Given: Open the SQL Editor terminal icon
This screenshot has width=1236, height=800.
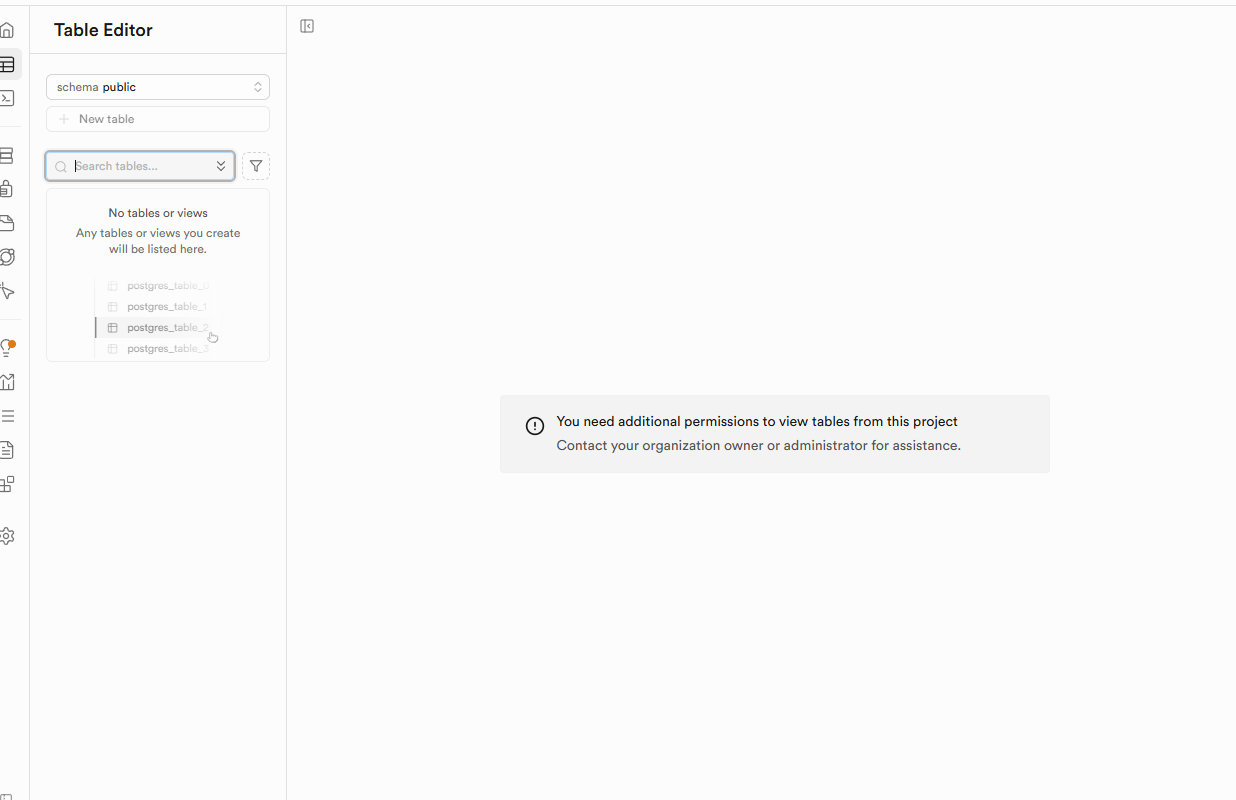Looking at the screenshot, I should pyautogui.click(x=7, y=98).
